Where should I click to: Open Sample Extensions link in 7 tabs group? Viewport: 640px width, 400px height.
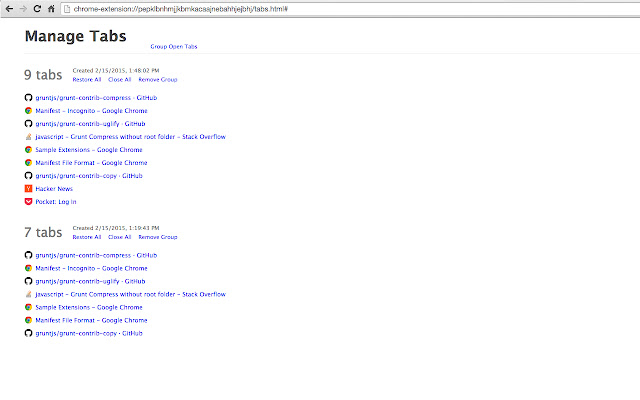[x=89, y=307]
